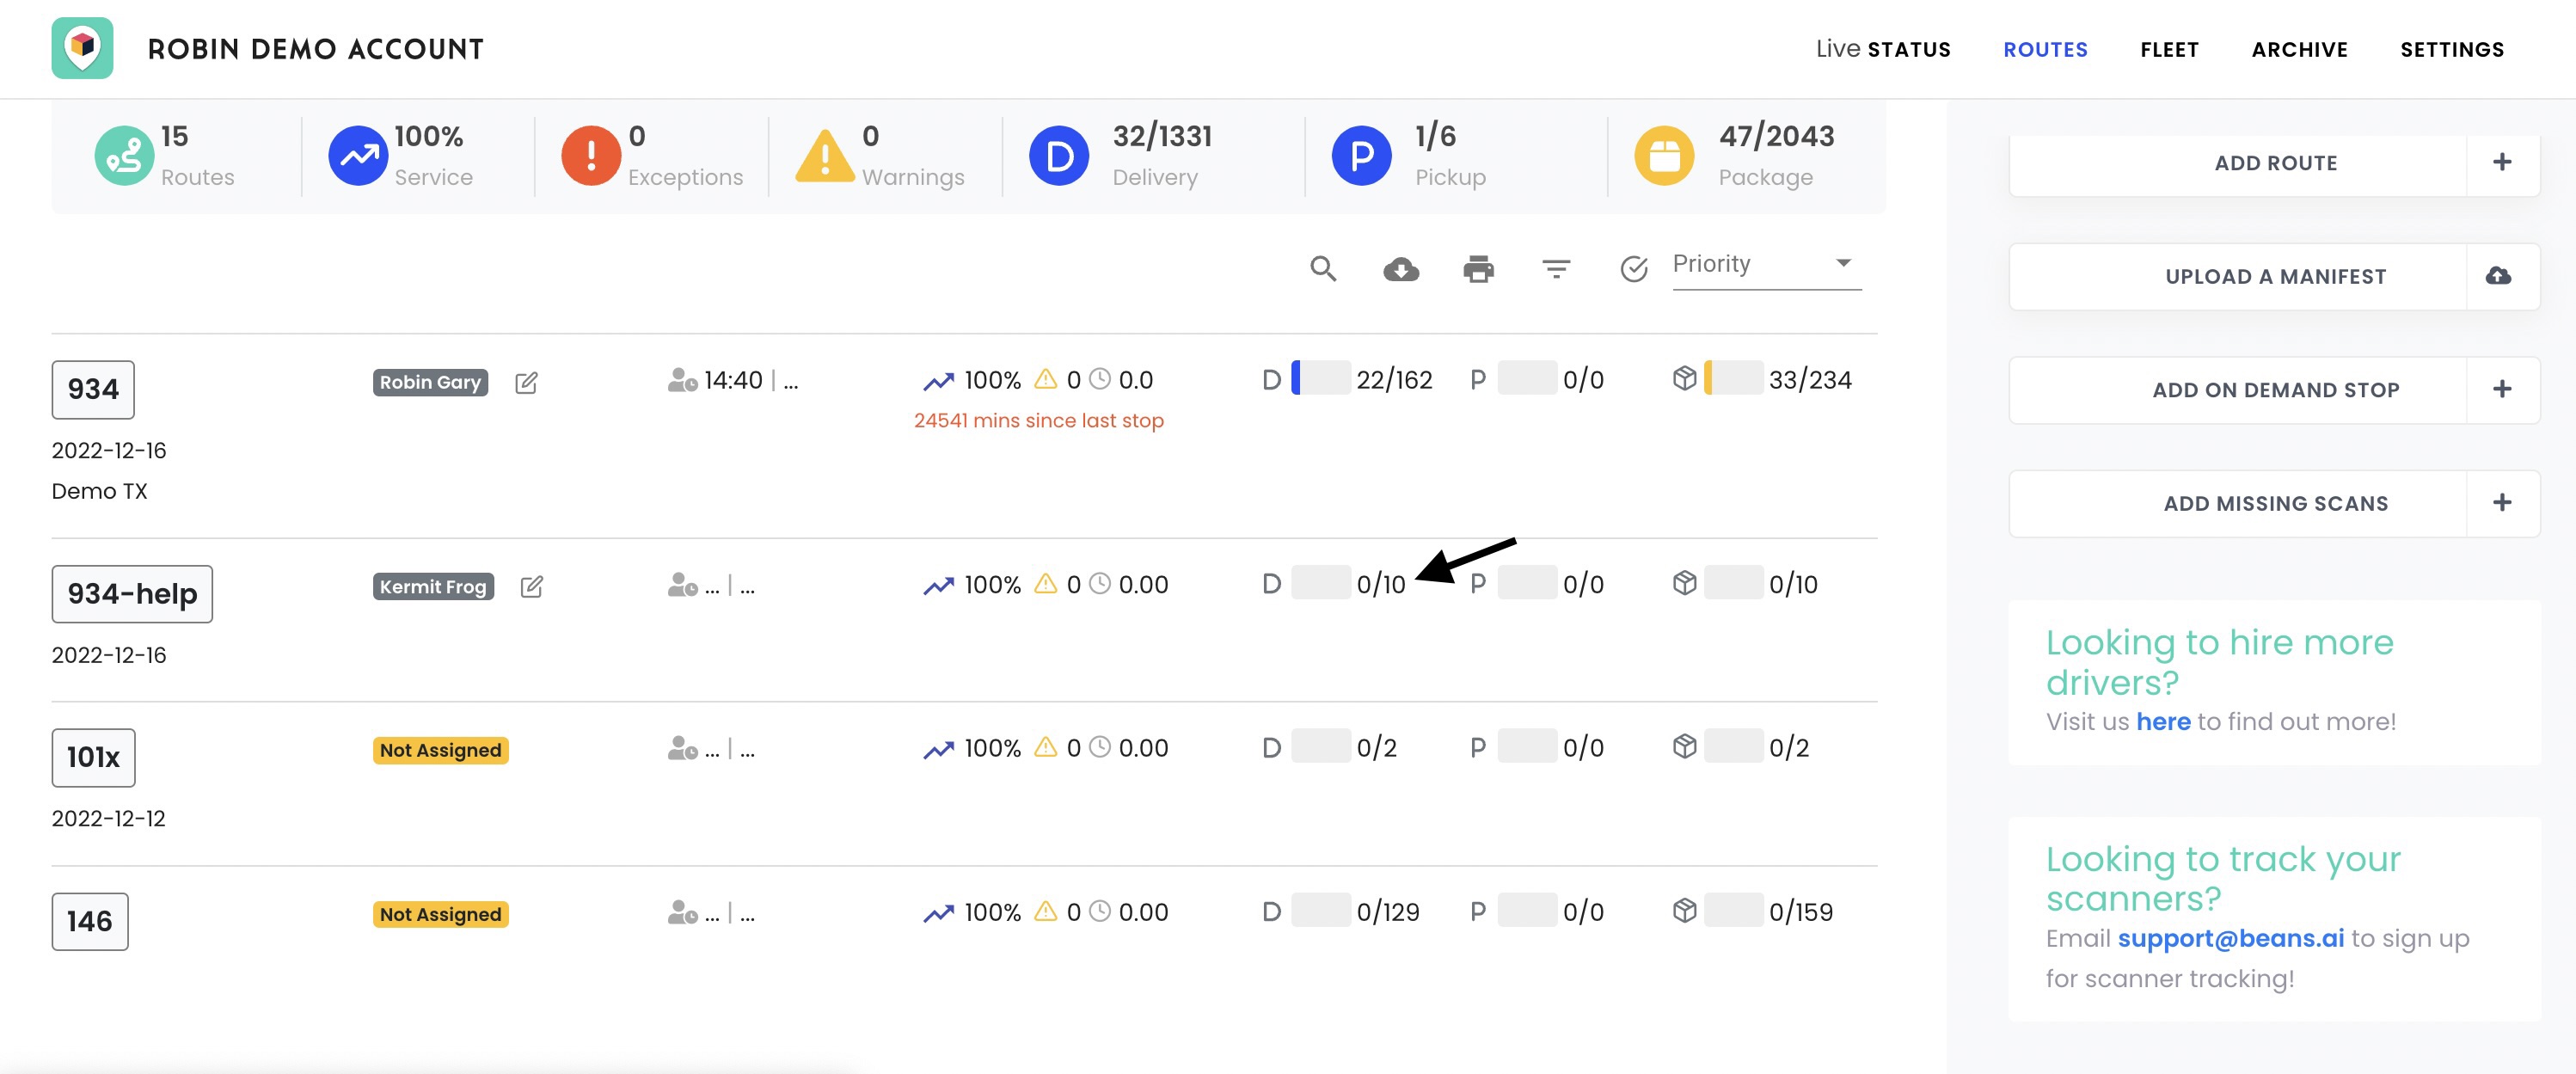Click the cloud download icon

point(1401,269)
